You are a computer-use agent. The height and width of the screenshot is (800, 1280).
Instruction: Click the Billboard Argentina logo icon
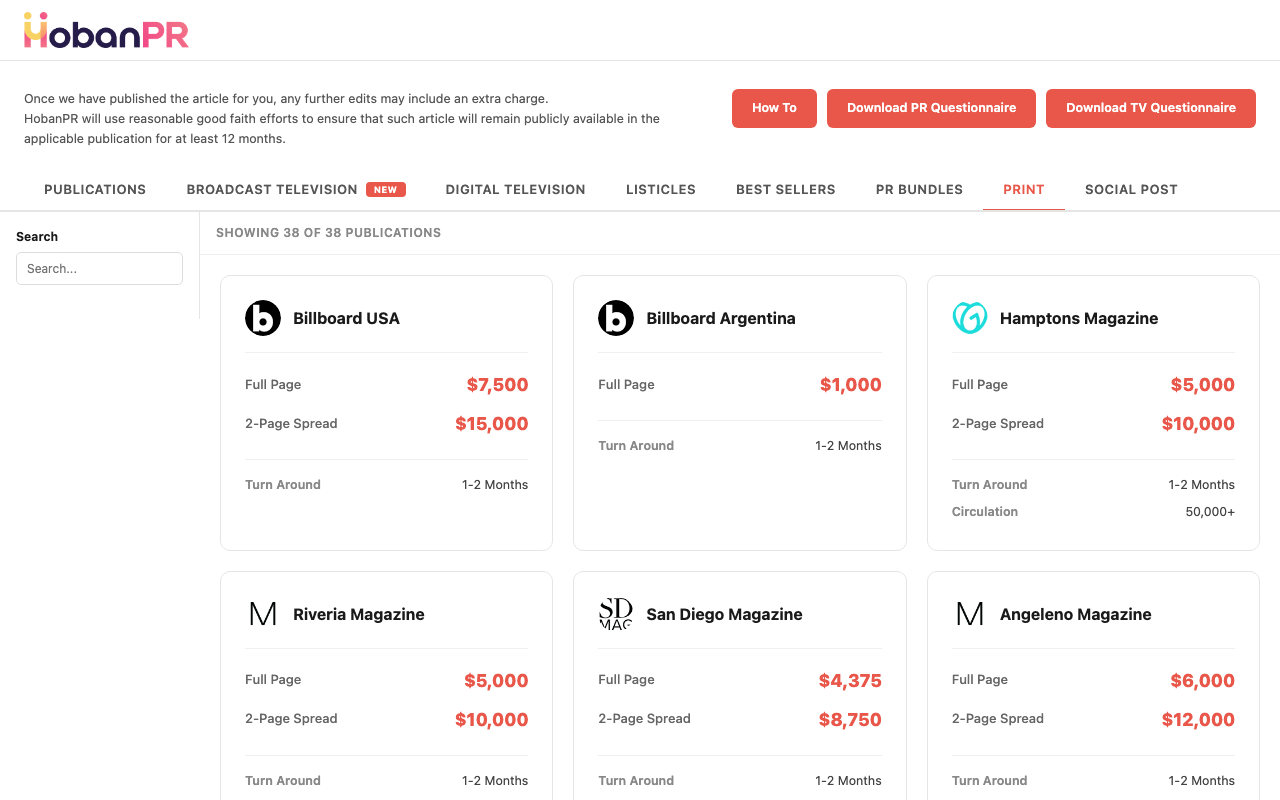tap(616, 318)
